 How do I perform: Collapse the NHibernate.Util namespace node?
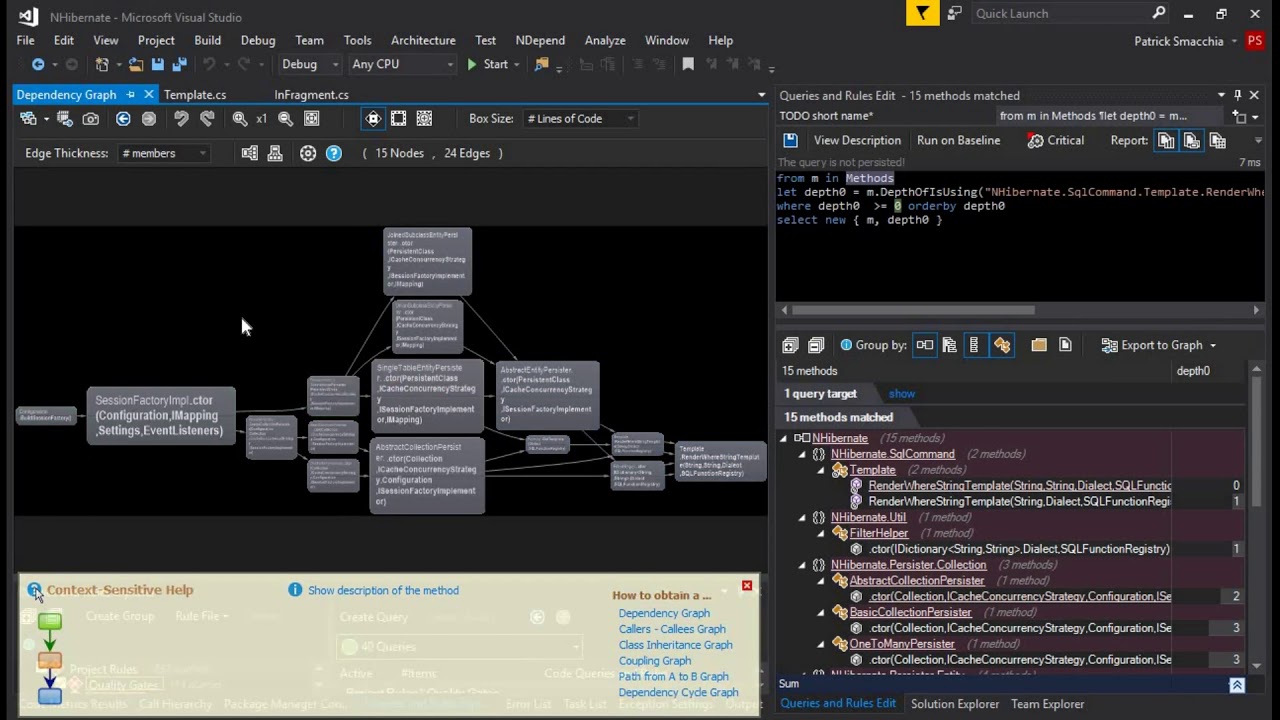pyautogui.click(x=802, y=517)
